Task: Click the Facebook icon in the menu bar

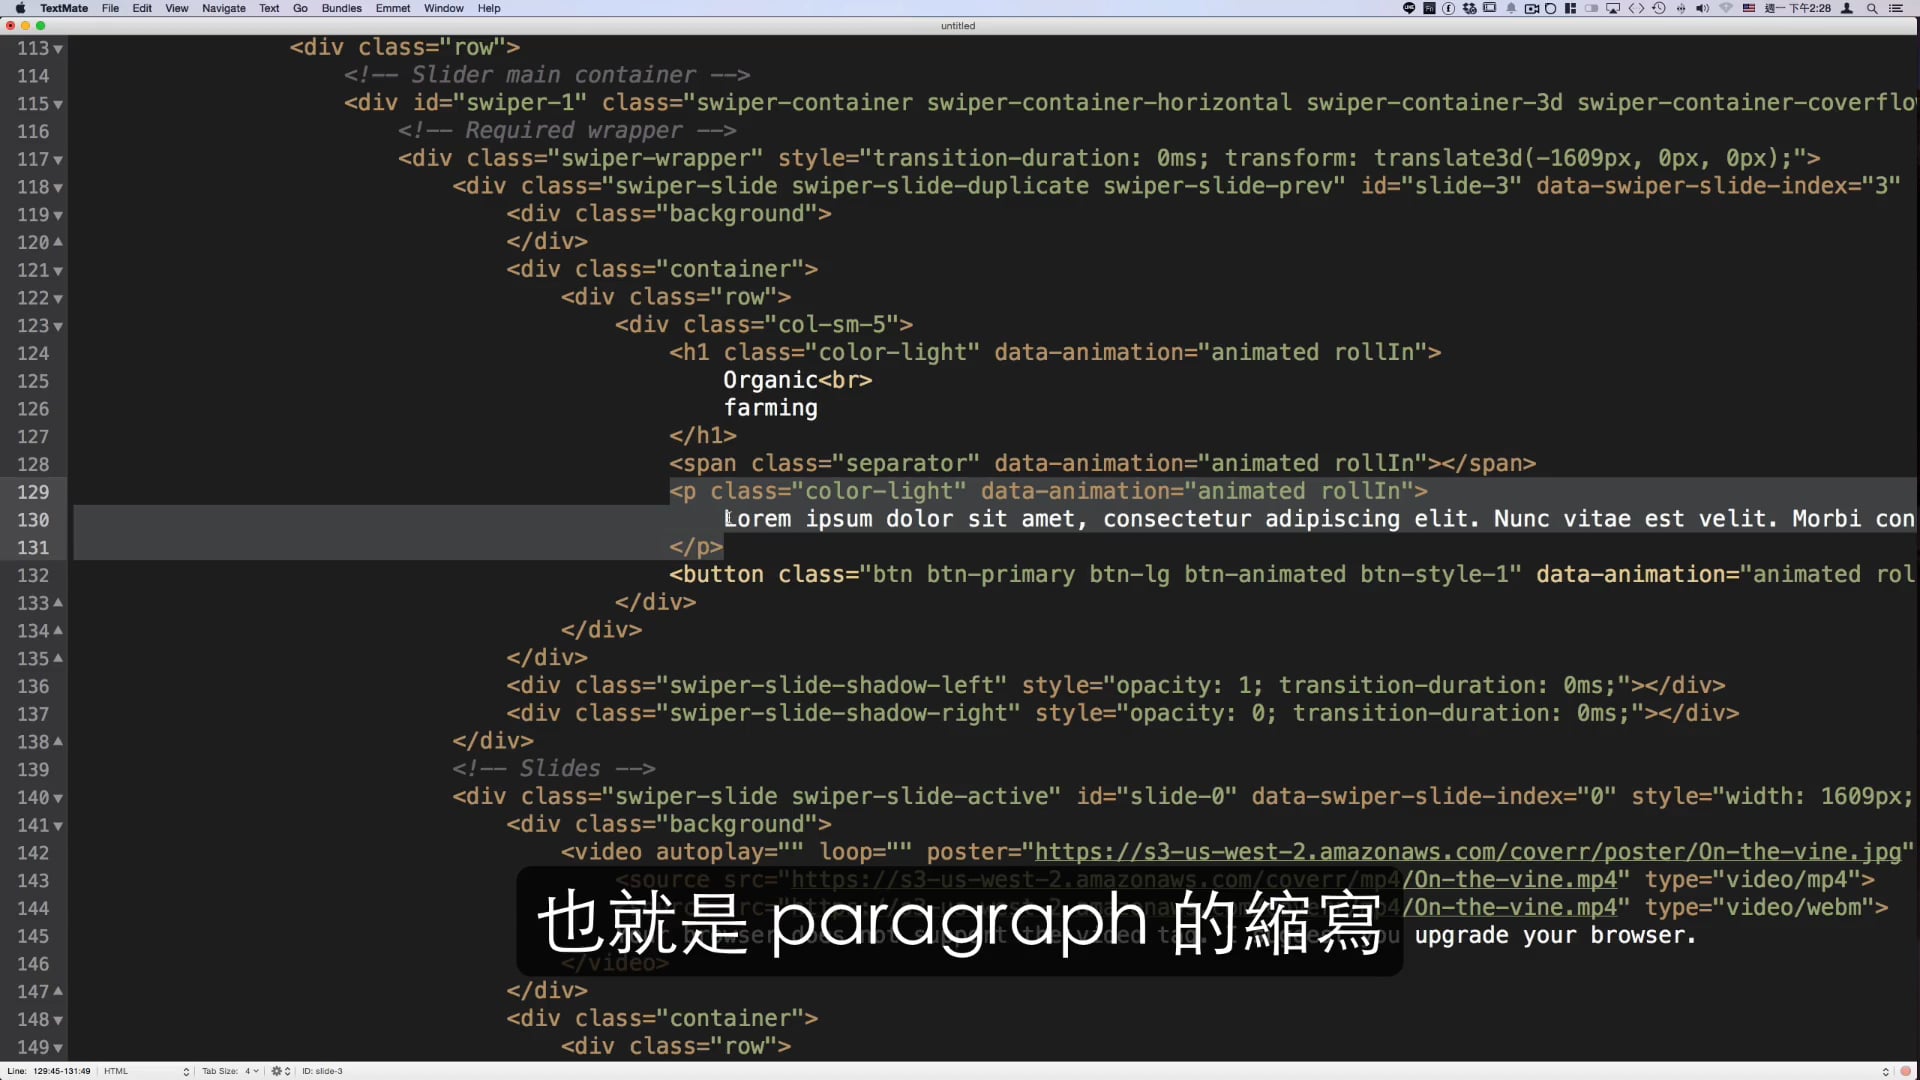Action: [1447, 8]
